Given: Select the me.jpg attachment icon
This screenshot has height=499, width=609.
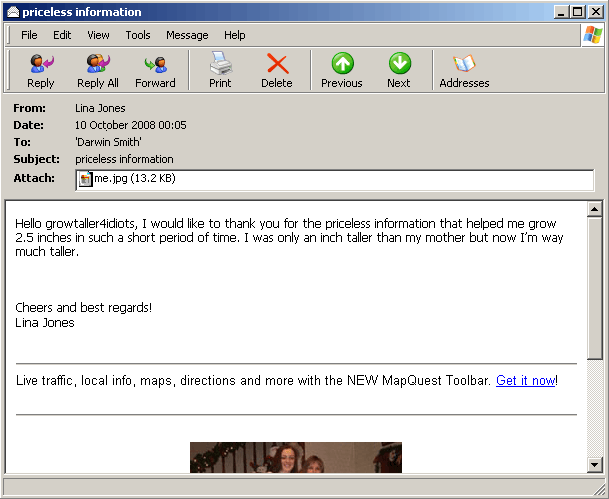Looking at the screenshot, I should [x=86, y=179].
